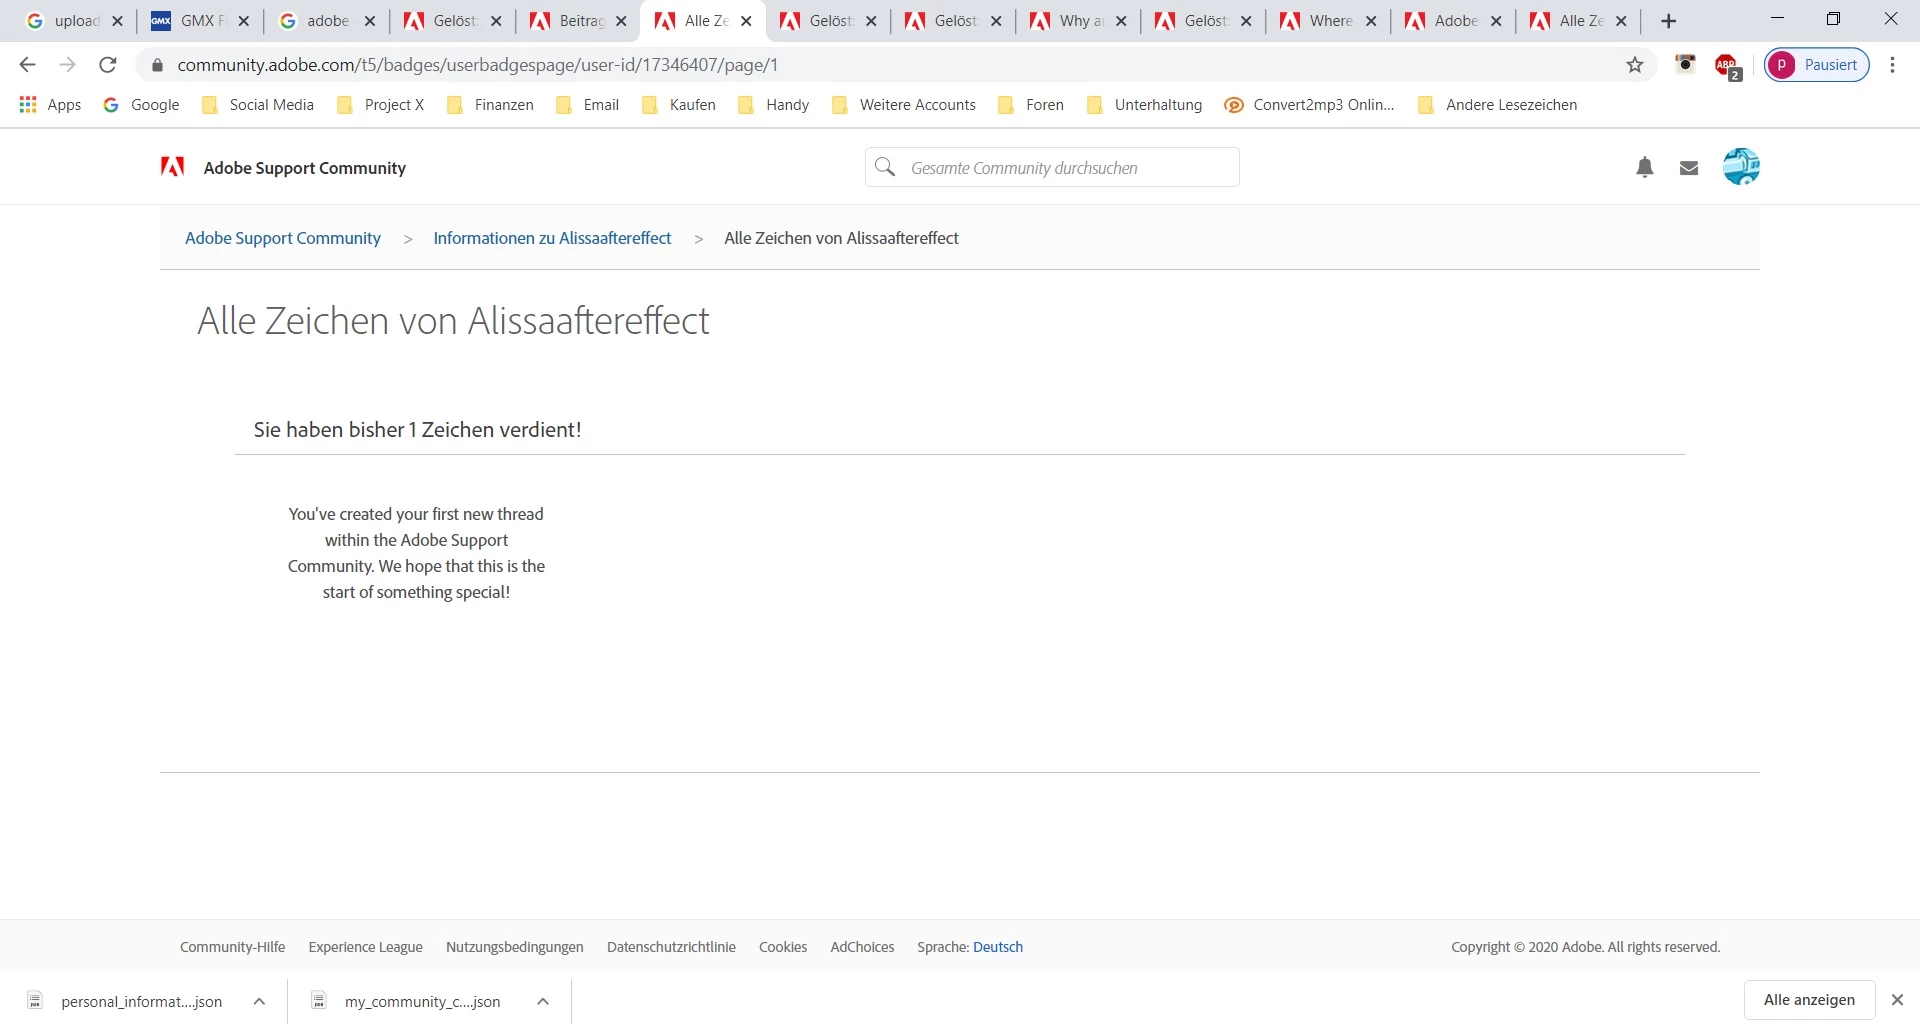Open the Social Media bookmark folder

point(258,105)
